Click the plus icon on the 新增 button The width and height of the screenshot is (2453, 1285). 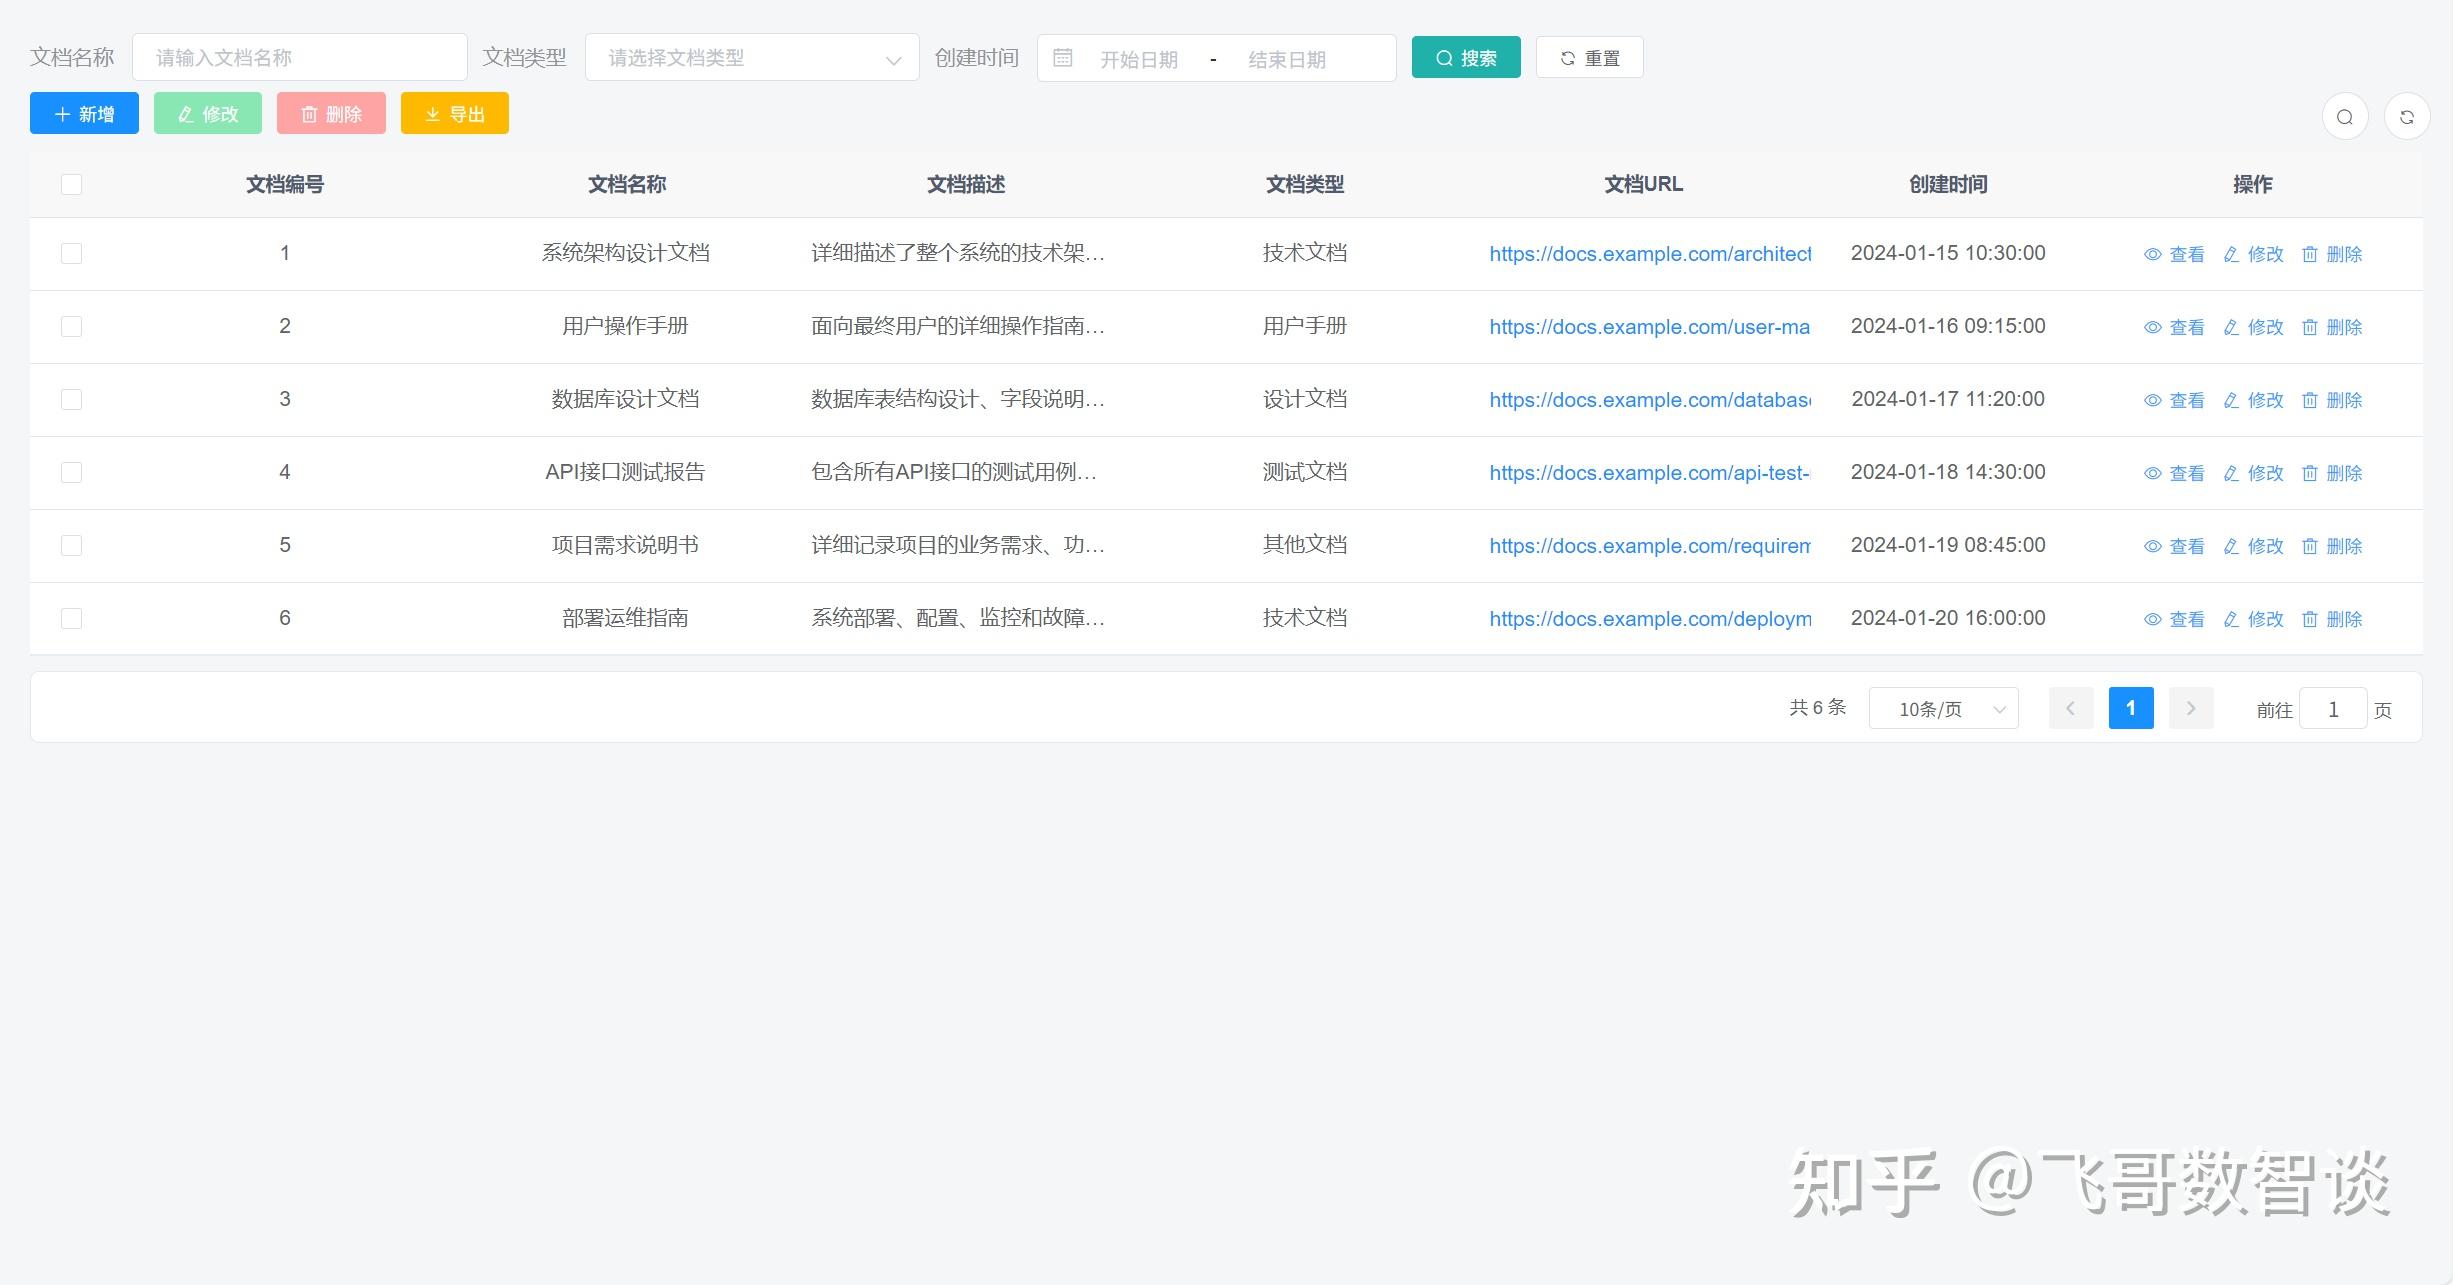point(60,113)
